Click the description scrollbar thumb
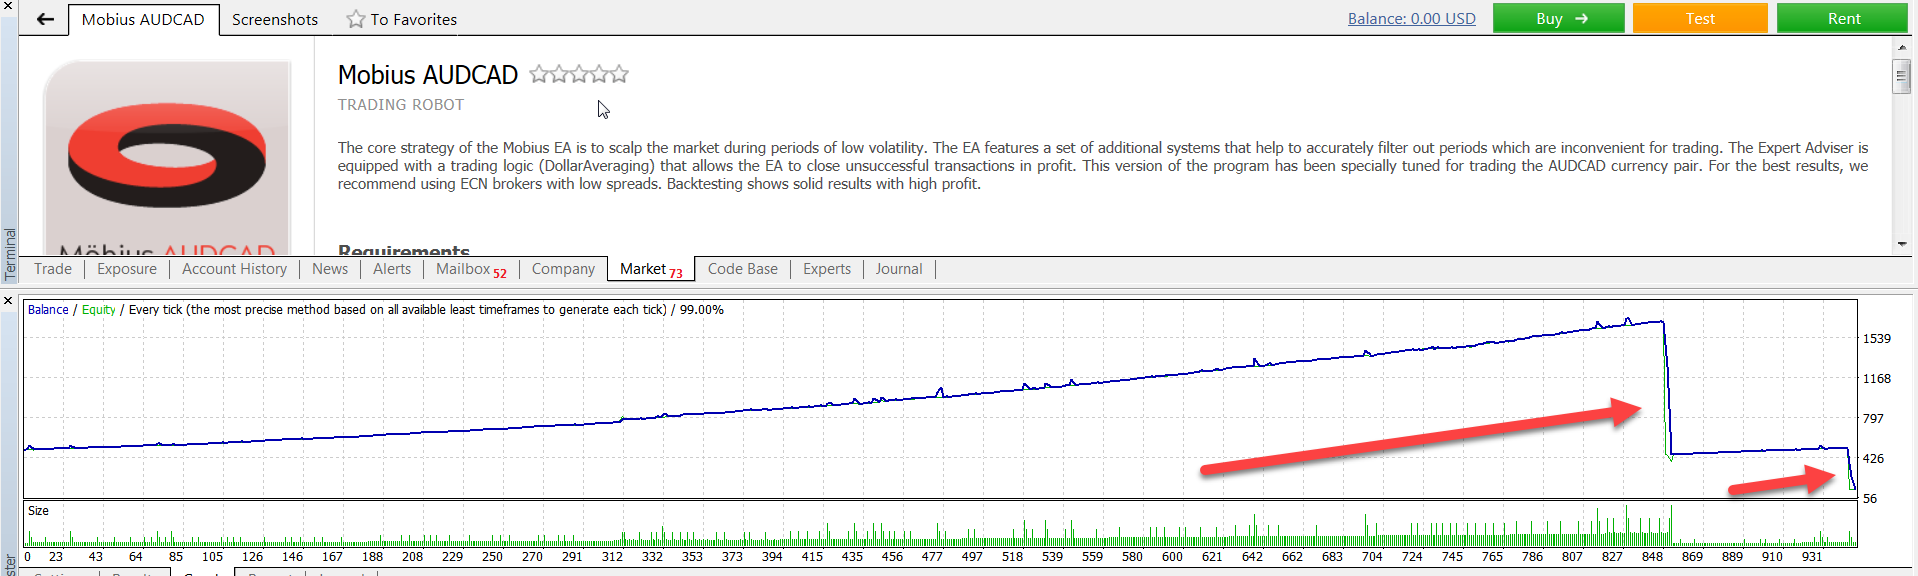 pyautogui.click(x=1901, y=76)
